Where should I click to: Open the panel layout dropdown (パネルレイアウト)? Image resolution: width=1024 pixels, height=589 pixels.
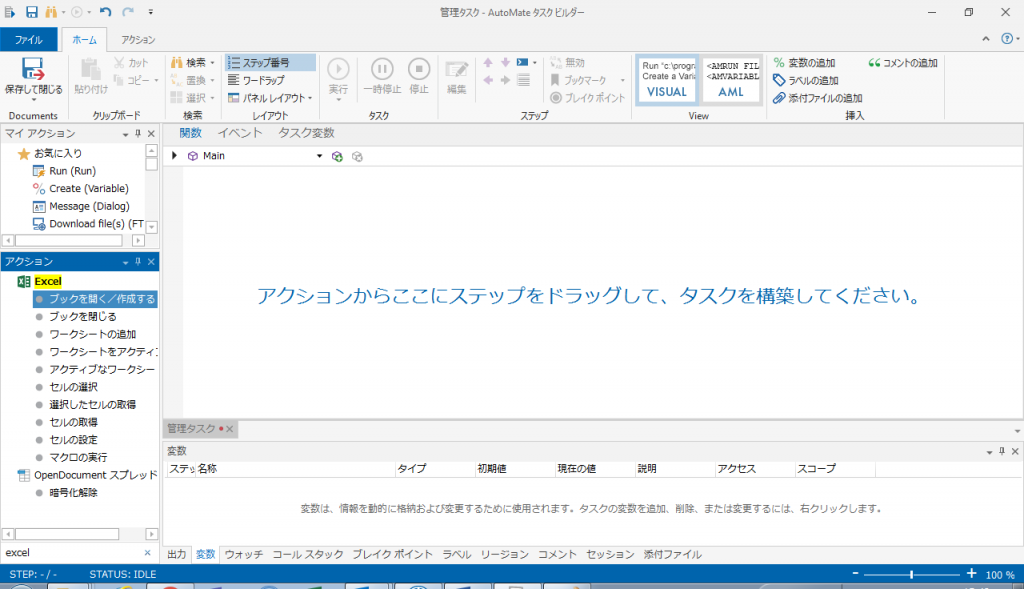310,99
